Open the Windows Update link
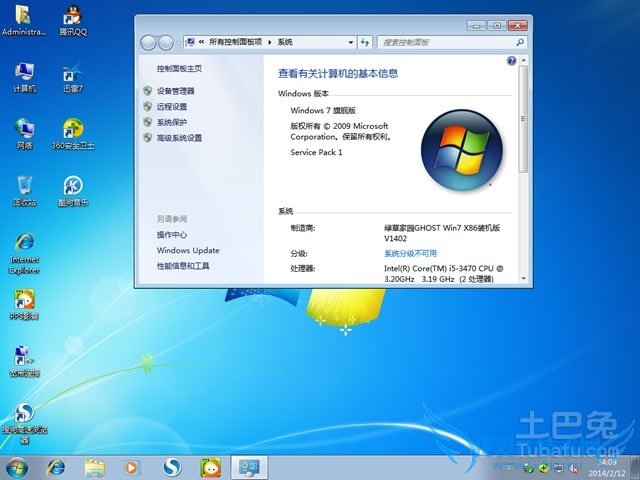 [187, 250]
